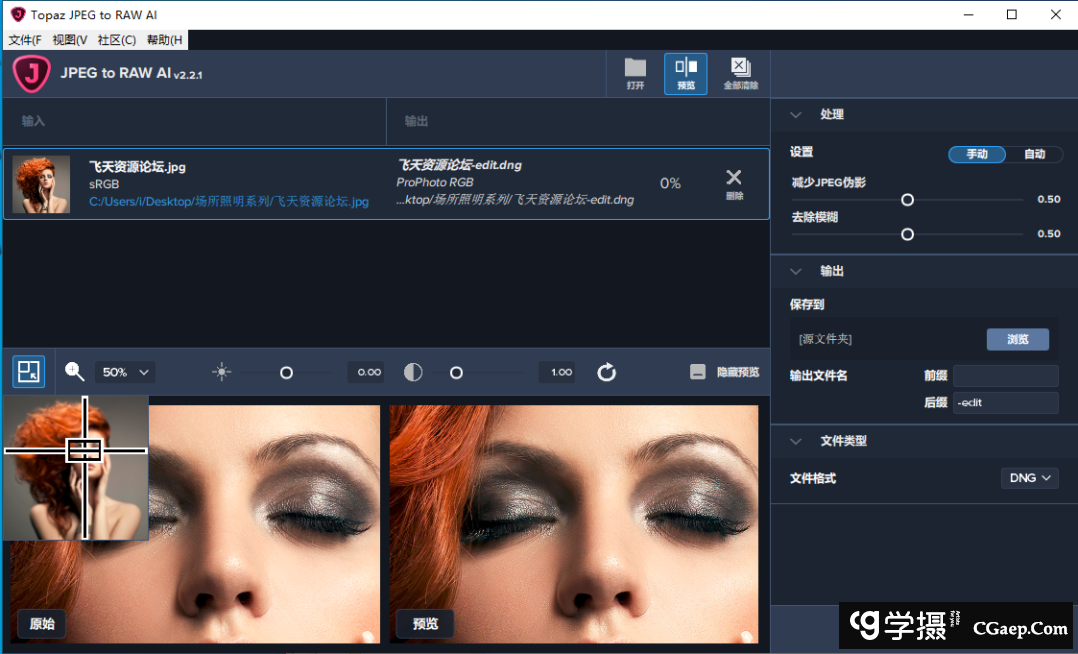Click the navigator thumbnail toggle icon
The width and height of the screenshot is (1078, 654).
click(x=29, y=372)
